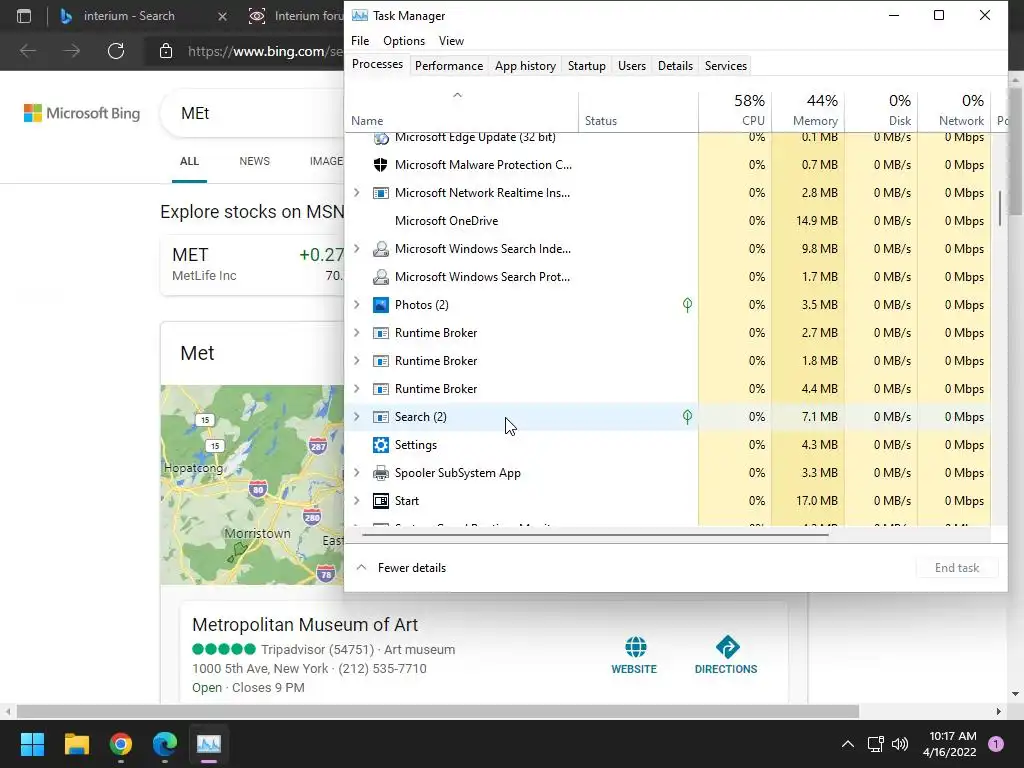Click the Spooler SubSystem App printer icon
1024x768 pixels.
380,473
